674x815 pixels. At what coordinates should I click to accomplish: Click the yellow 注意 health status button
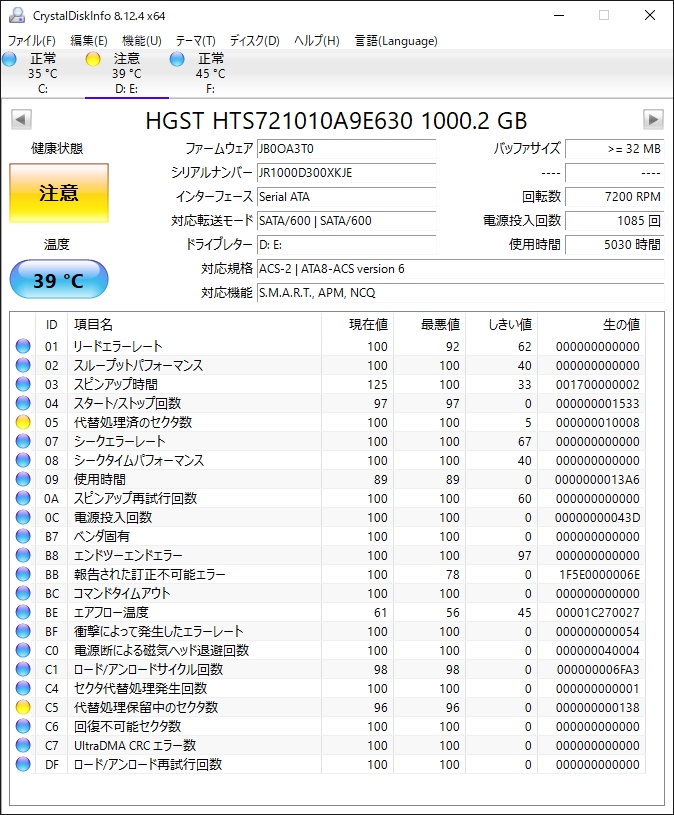coord(58,193)
